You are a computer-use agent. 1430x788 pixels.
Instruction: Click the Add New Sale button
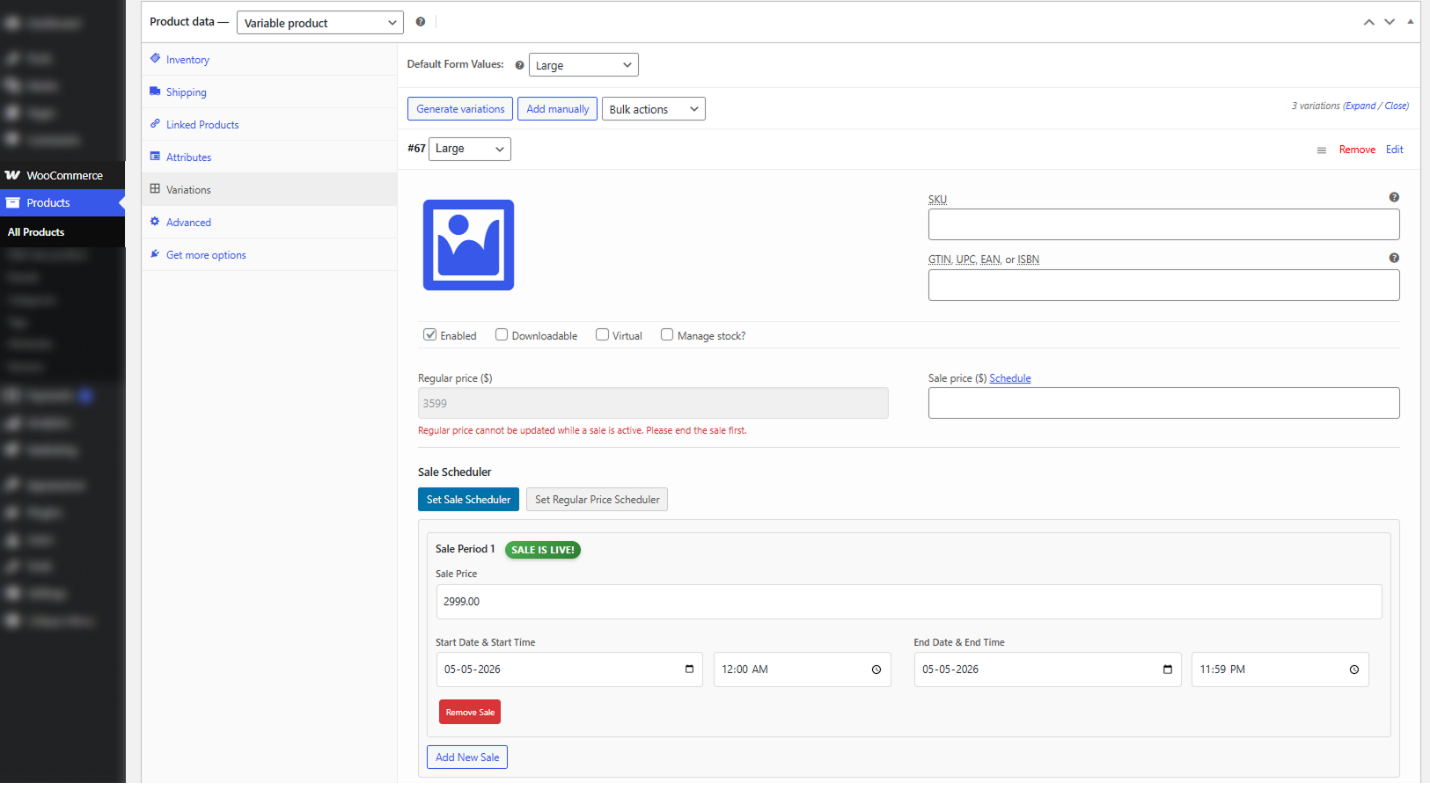(467, 757)
